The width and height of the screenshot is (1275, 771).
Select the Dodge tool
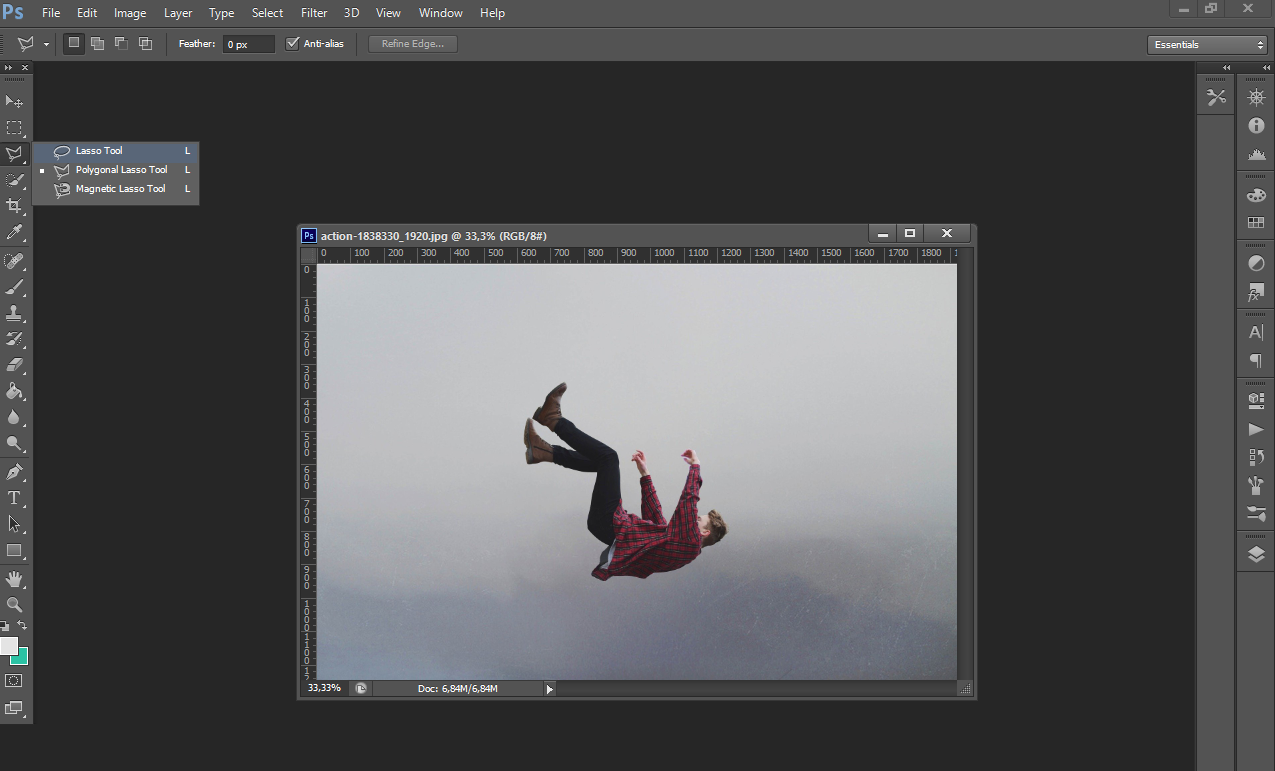click(x=14, y=443)
